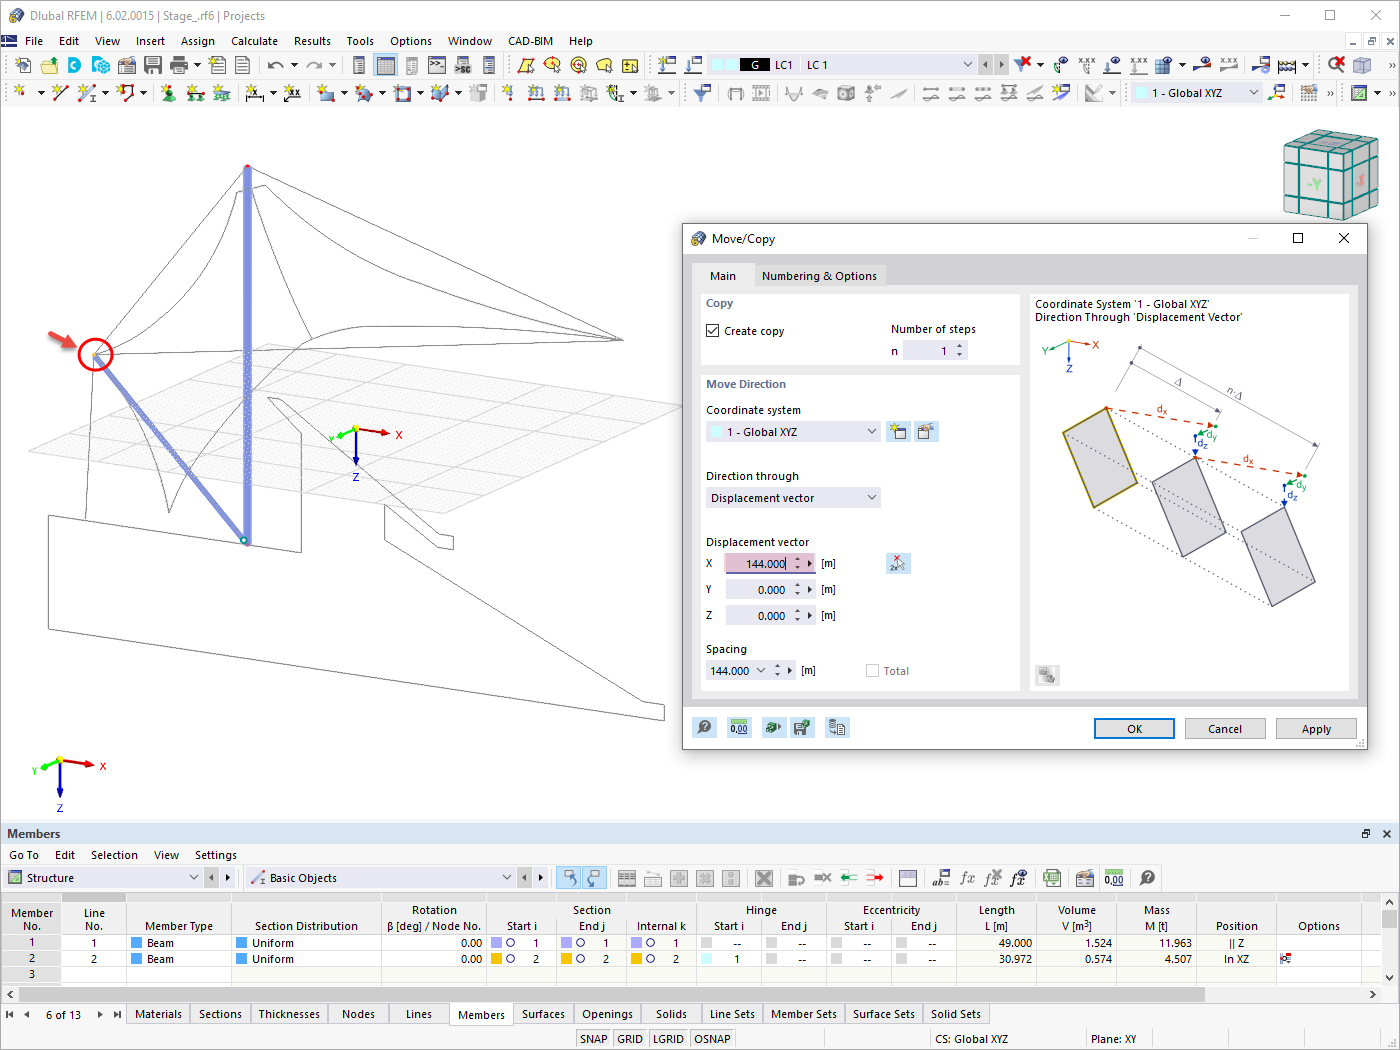
Task: Click the Uniform blue swatch in row 2
Action: 241,959
